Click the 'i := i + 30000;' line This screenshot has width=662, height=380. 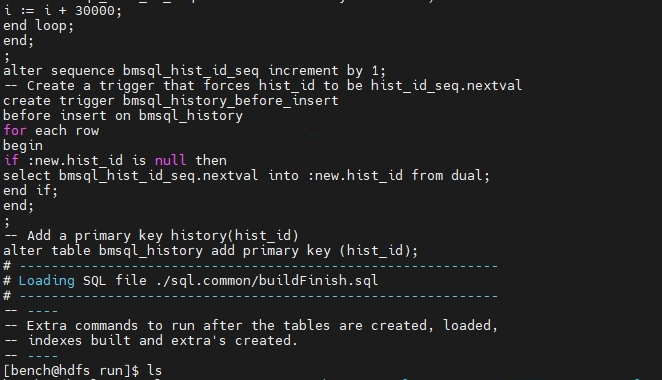tap(62, 11)
